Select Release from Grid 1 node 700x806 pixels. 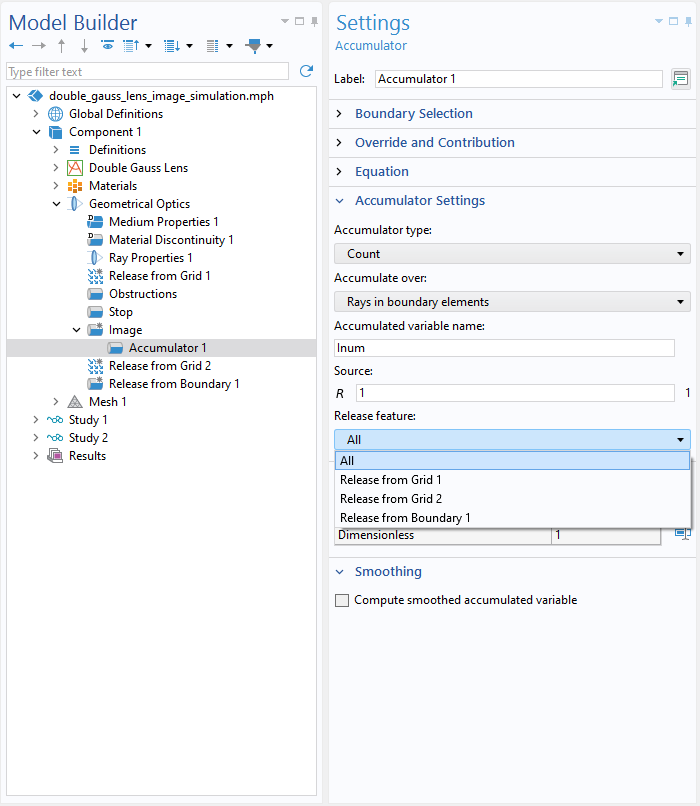pos(159,276)
